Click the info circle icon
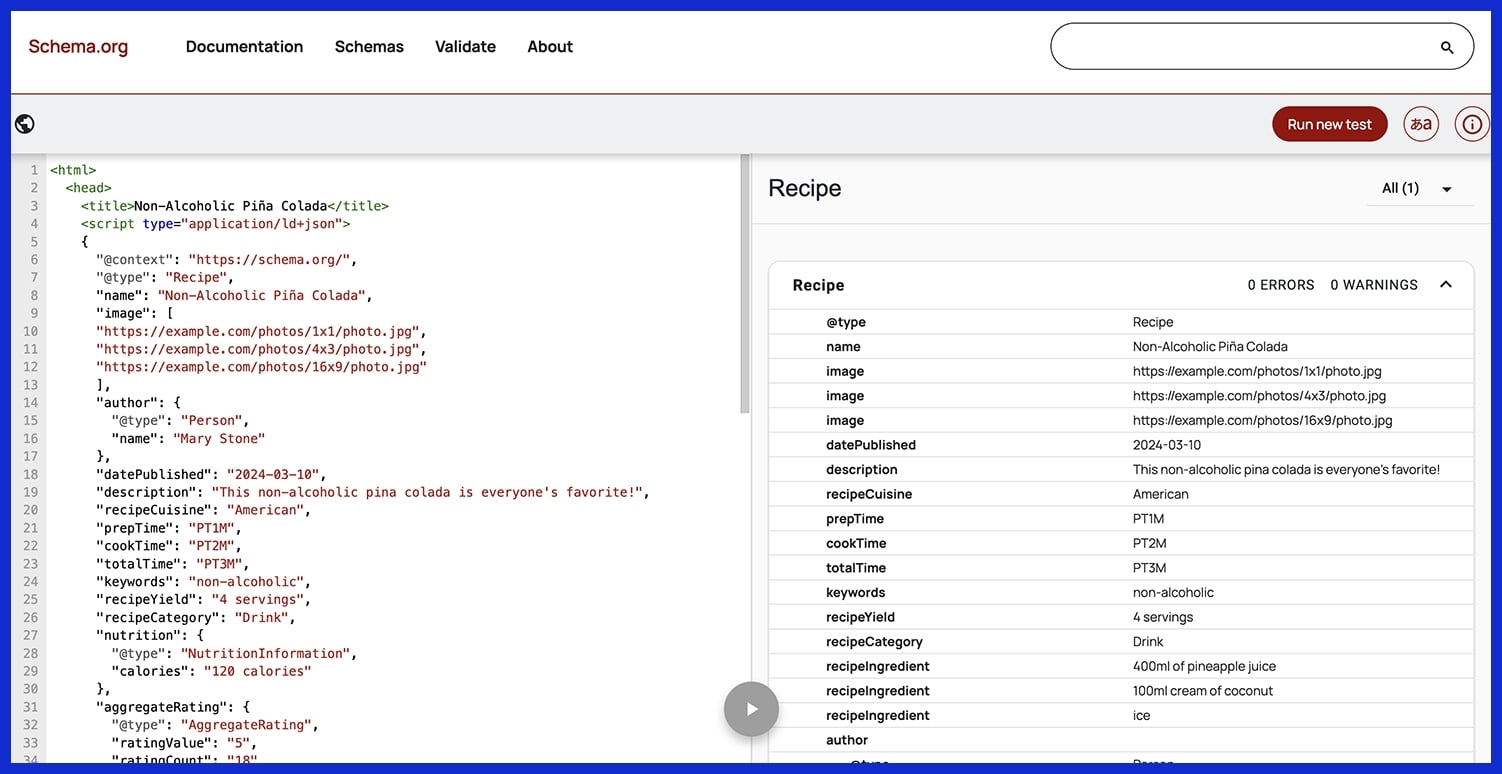Image resolution: width=1502 pixels, height=774 pixels. click(x=1471, y=124)
